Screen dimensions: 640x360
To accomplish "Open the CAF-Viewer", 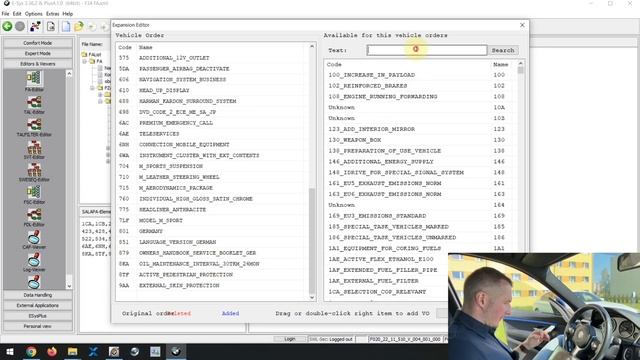I will tap(34, 240).
